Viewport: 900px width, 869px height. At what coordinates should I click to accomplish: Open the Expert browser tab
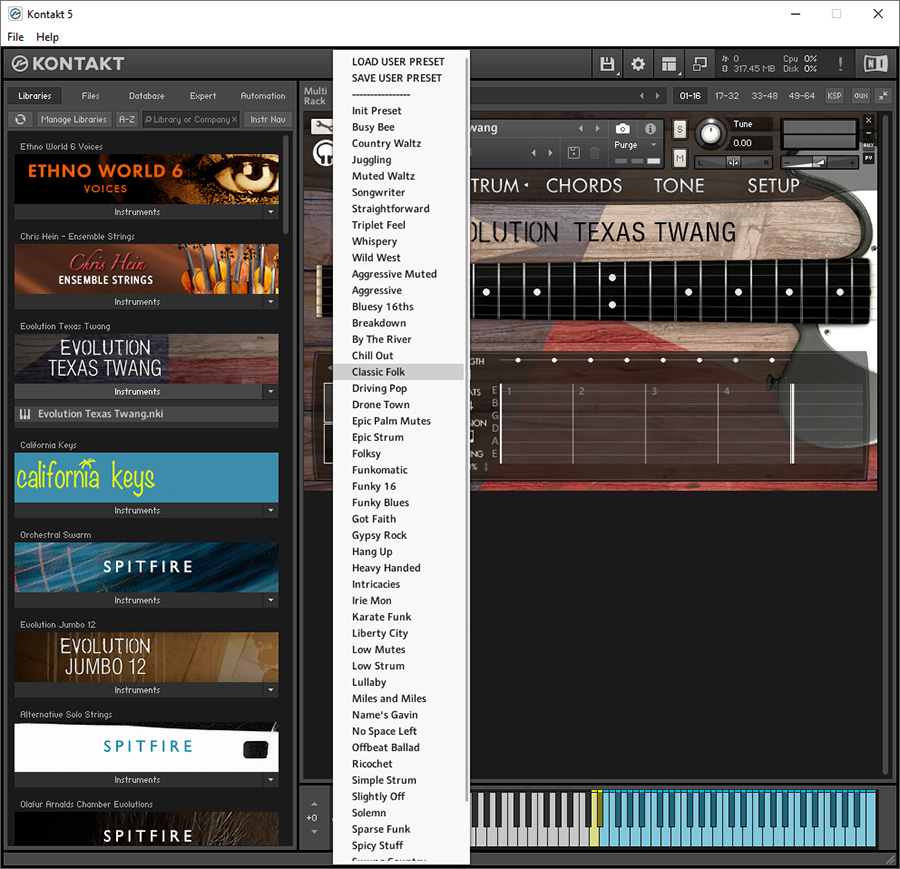(x=203, y=96)
